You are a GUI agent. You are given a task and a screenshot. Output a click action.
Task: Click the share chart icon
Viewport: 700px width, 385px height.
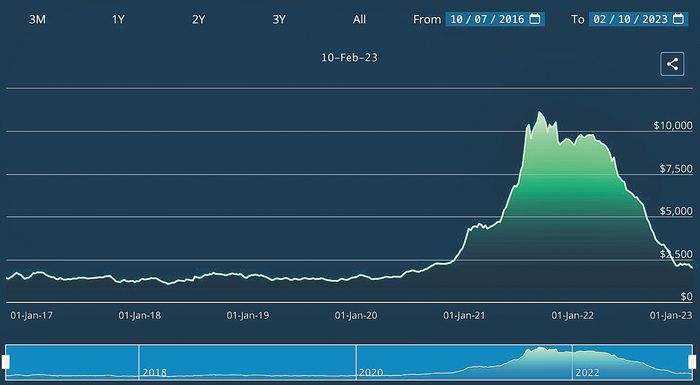tap(672, 64)
